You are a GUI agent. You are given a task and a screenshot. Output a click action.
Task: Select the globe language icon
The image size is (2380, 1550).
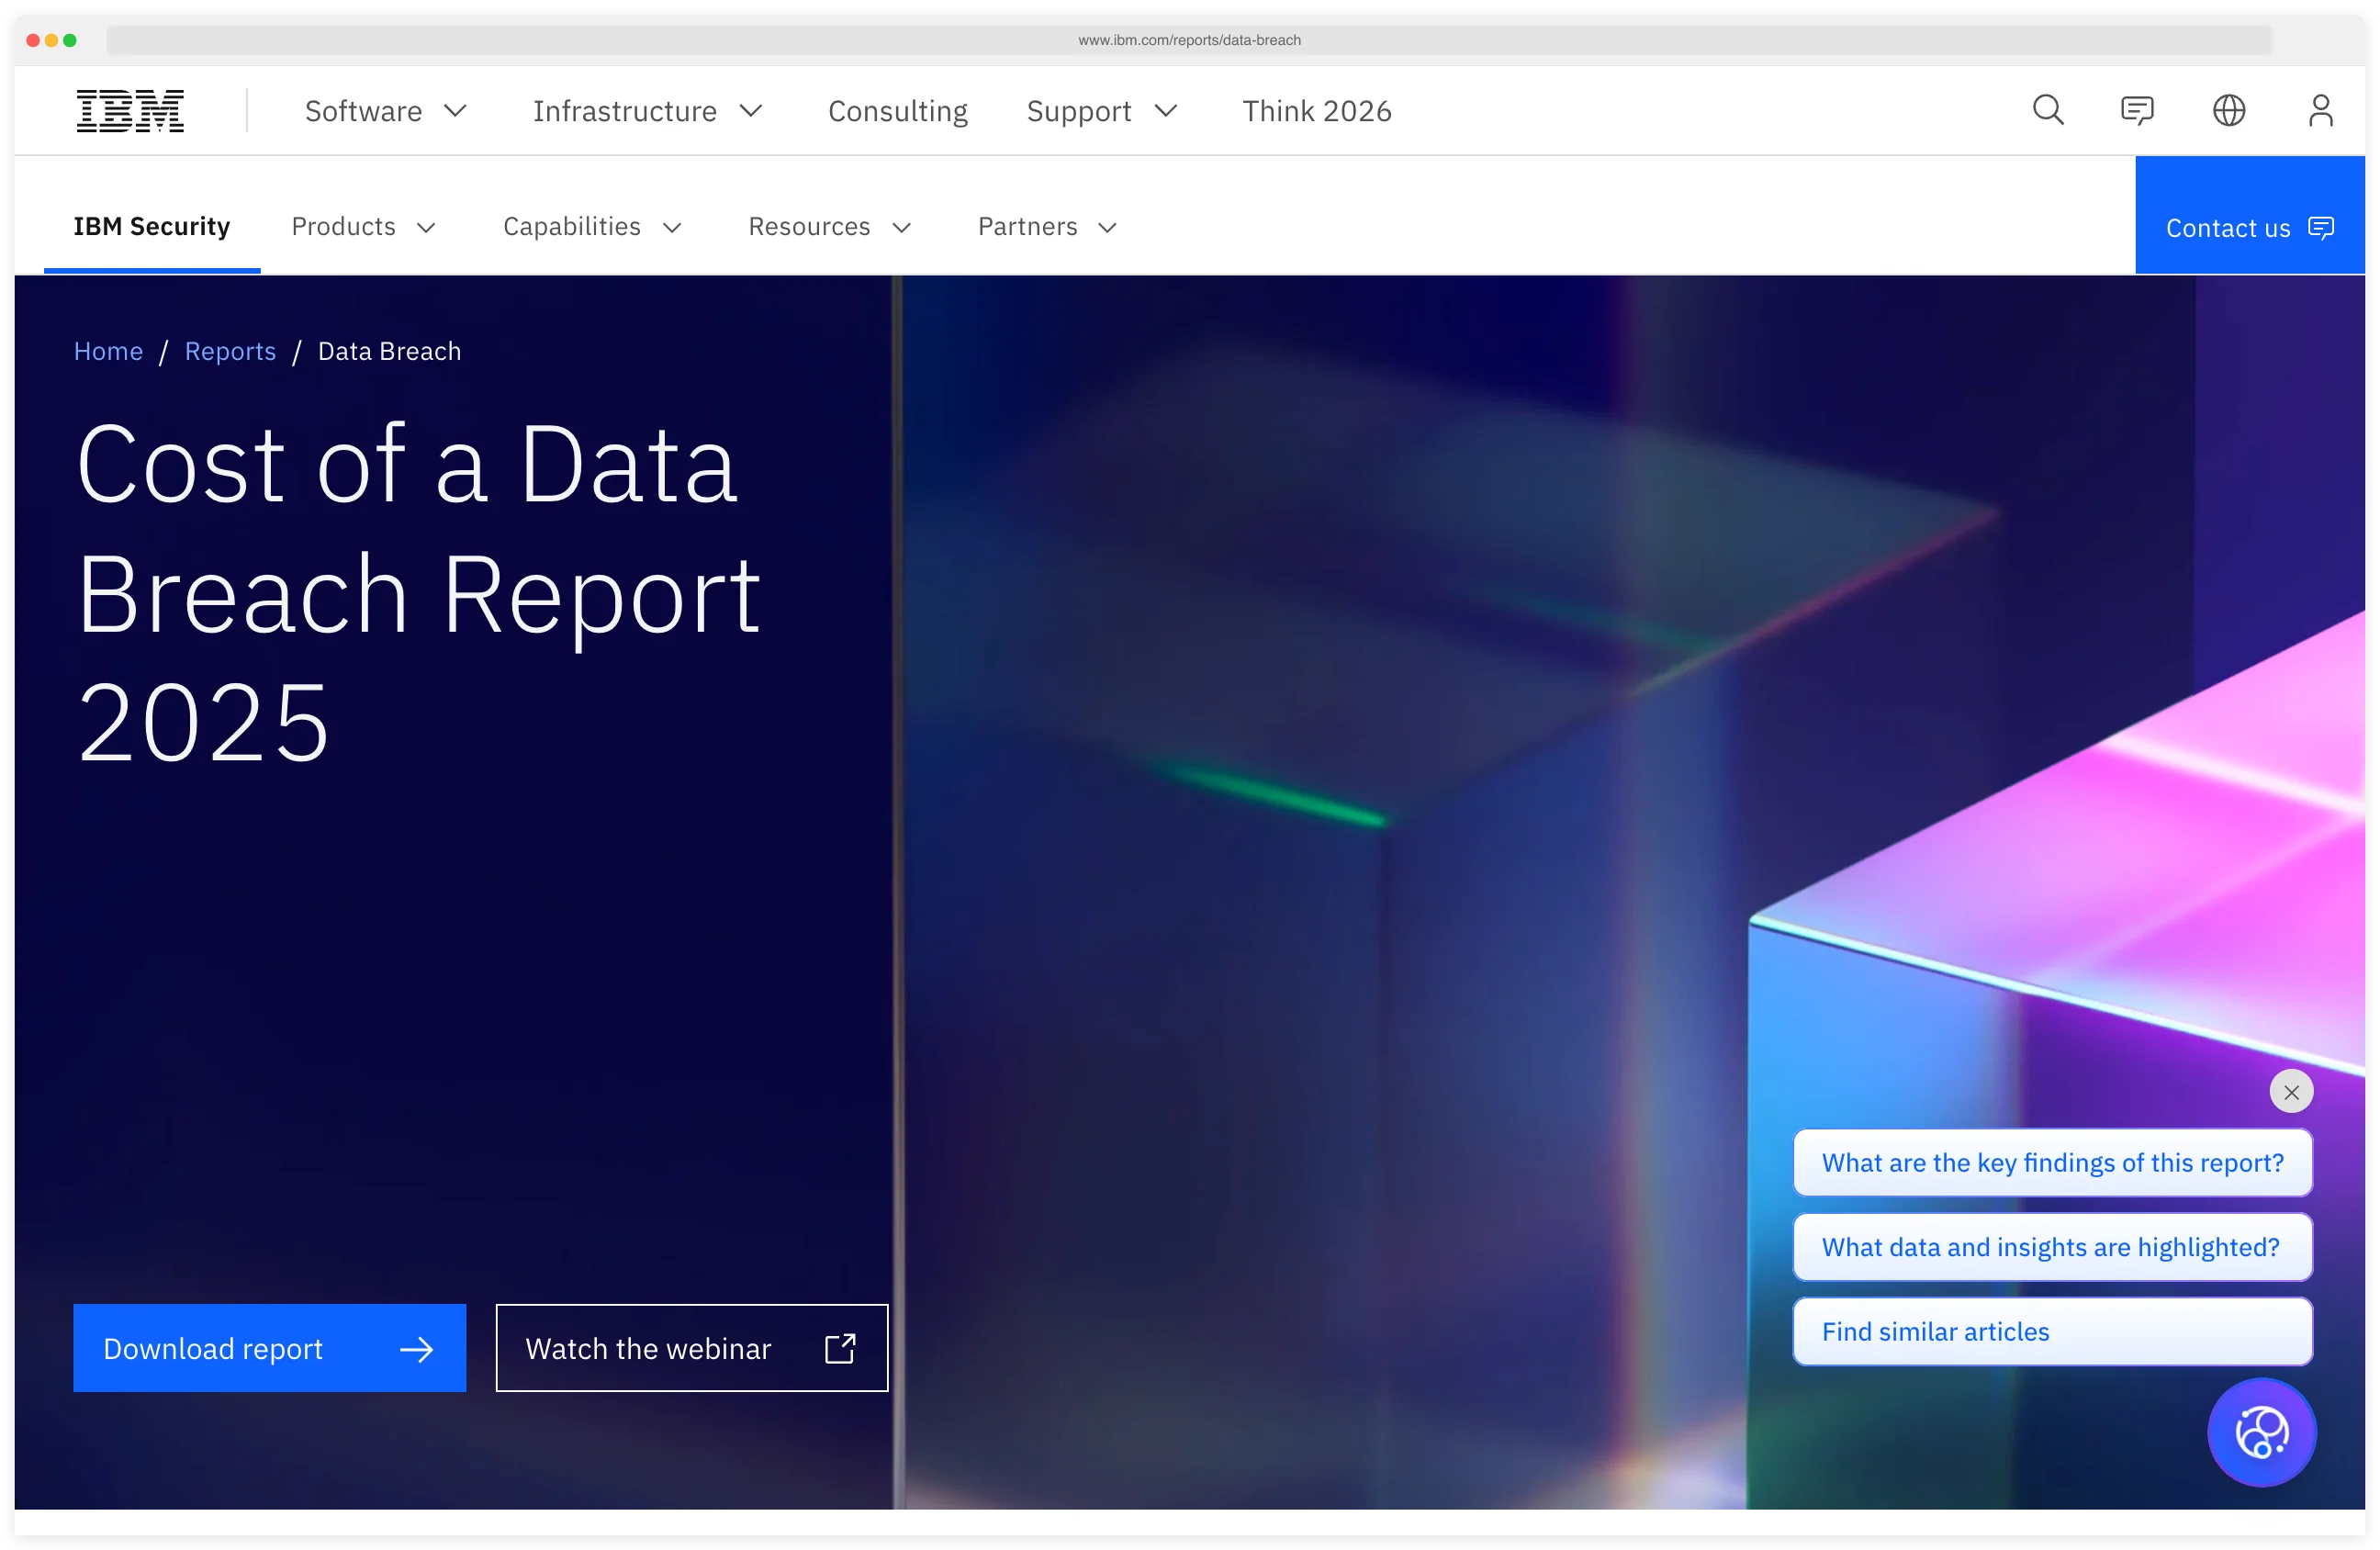pos(2229,110)
